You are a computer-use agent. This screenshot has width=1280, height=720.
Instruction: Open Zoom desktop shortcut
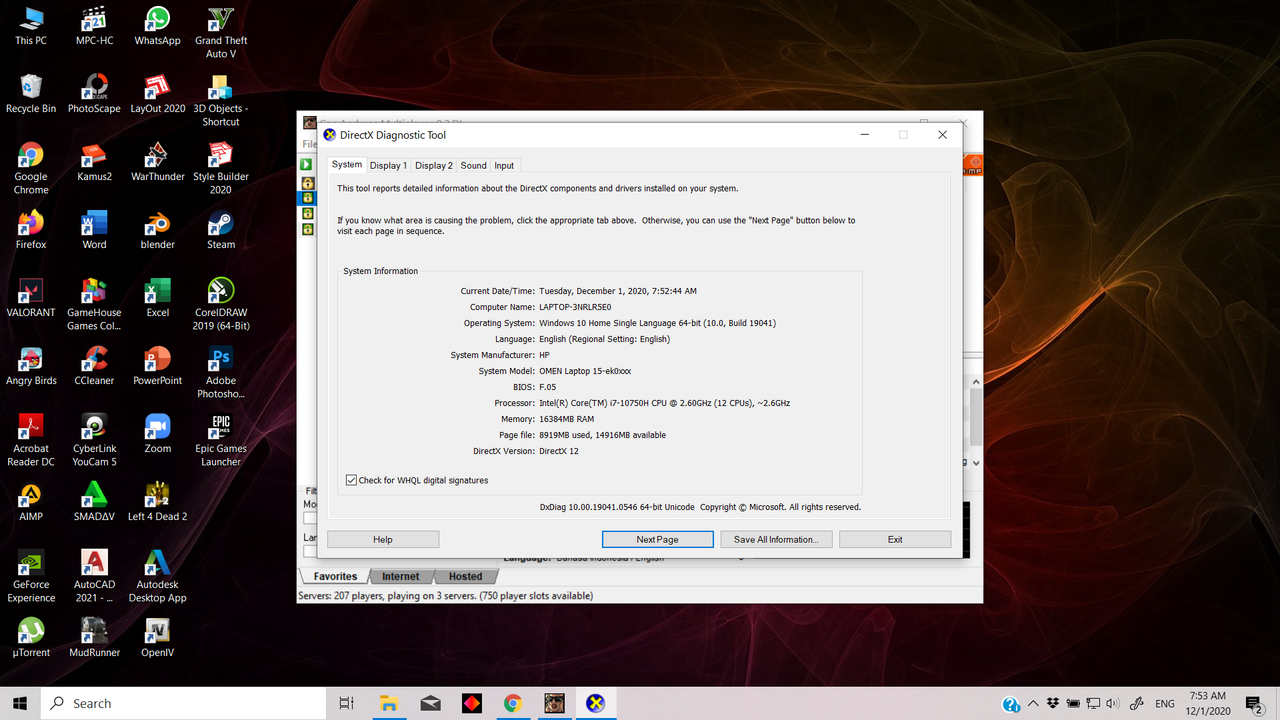157,434
